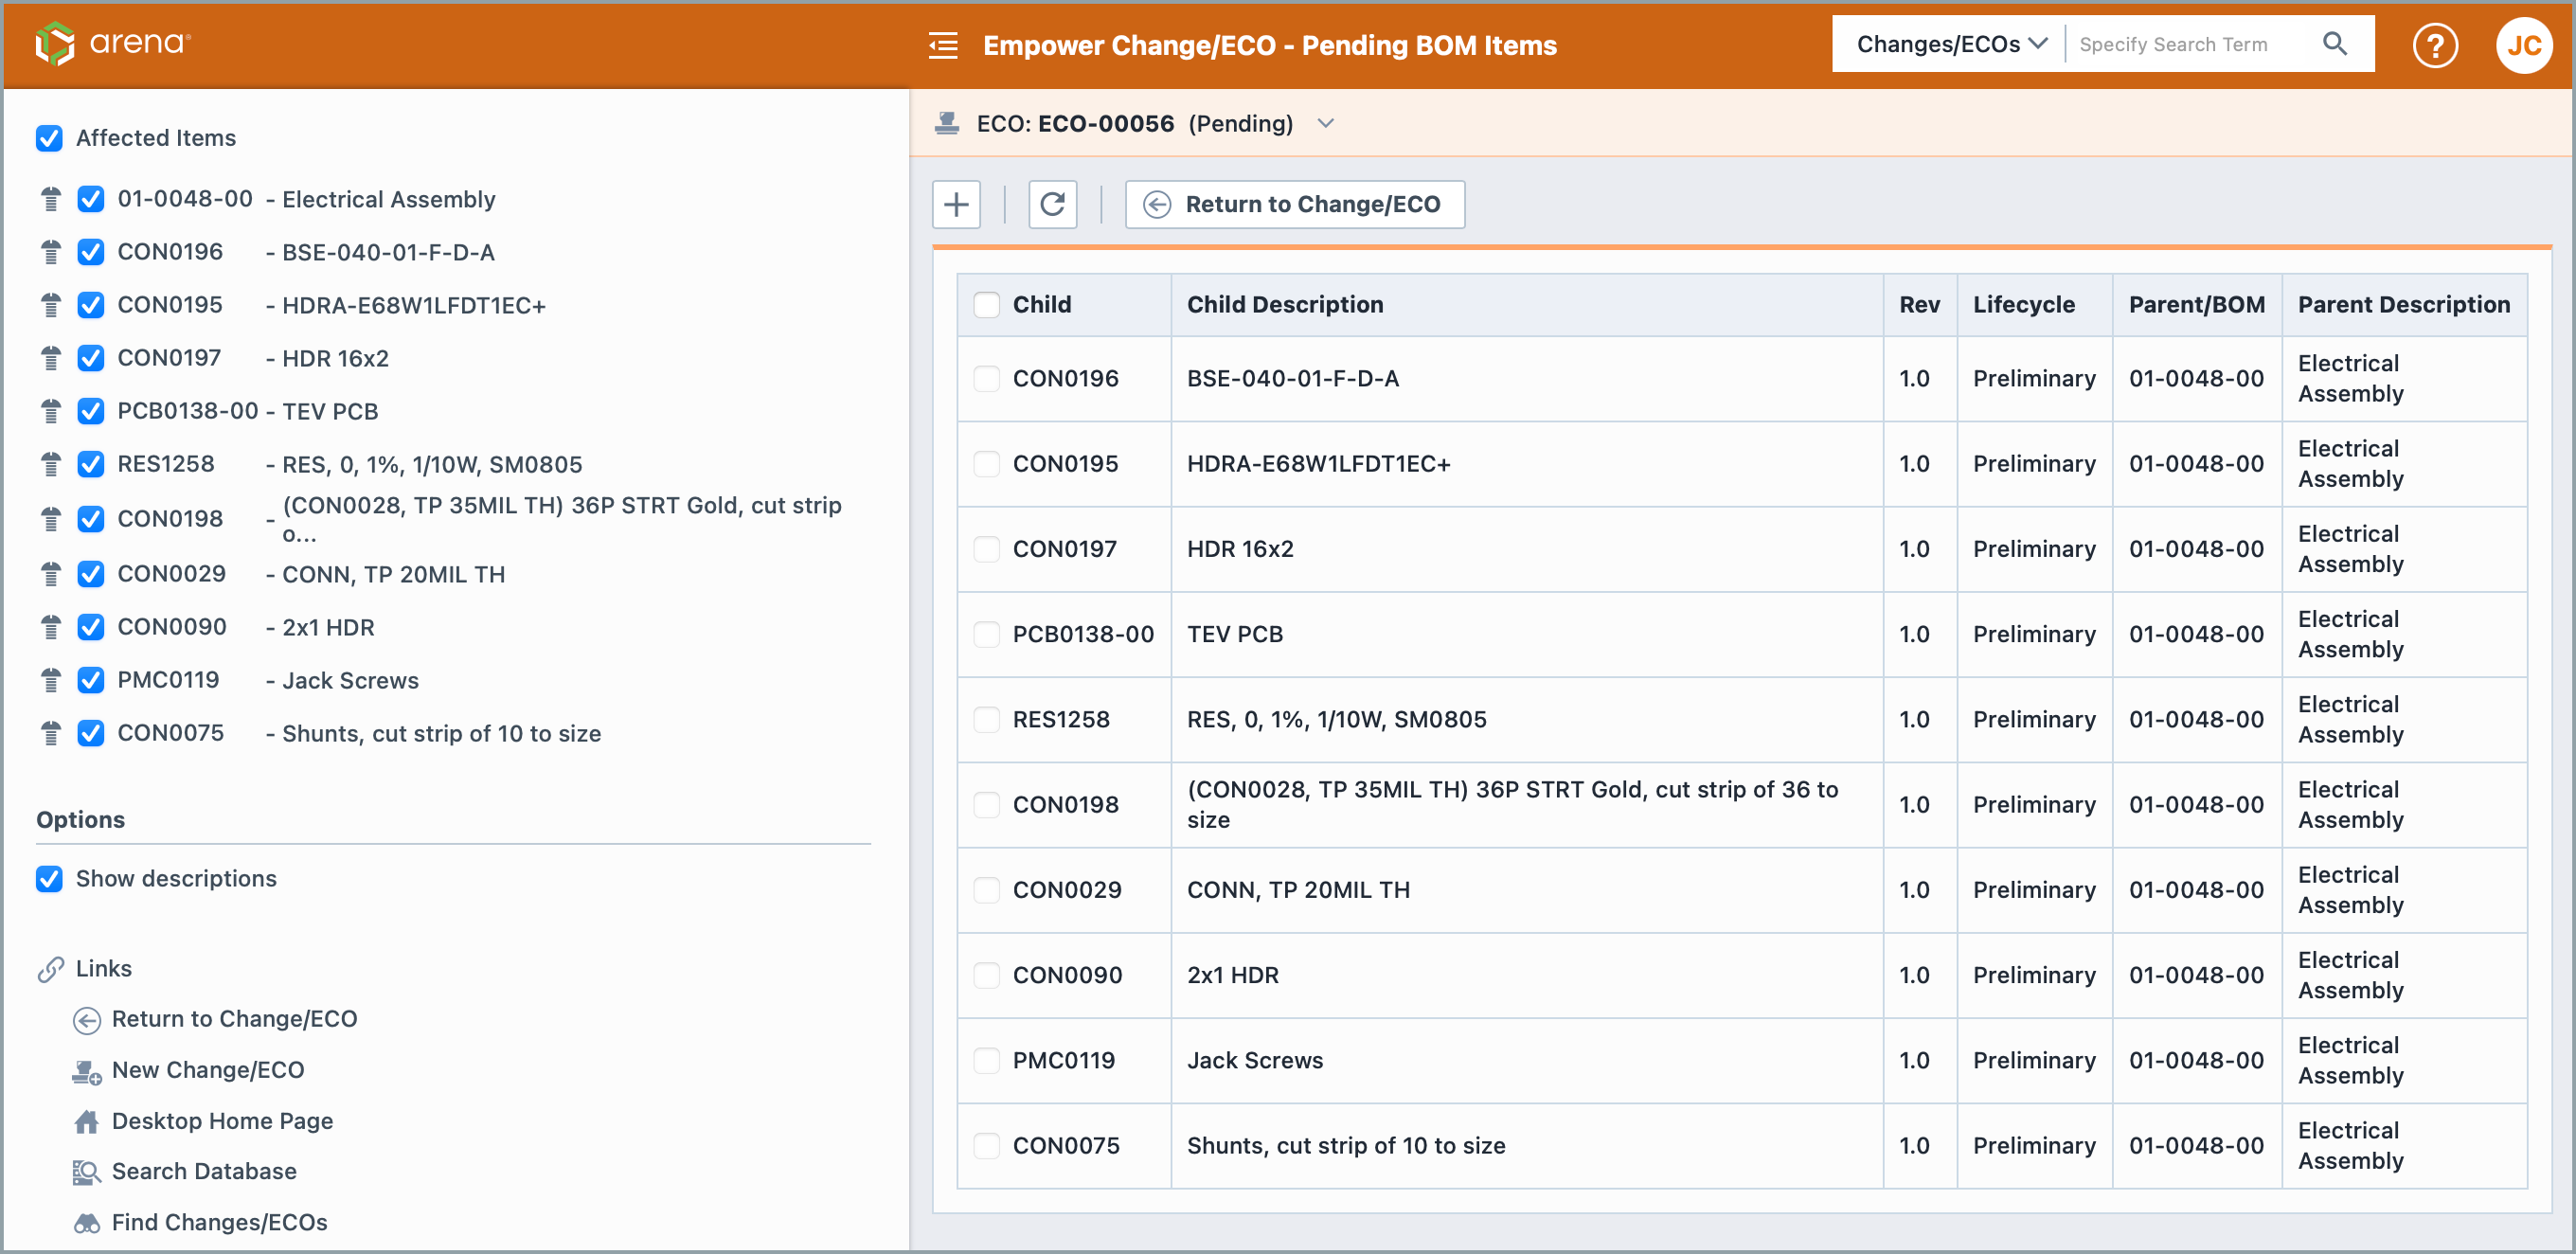Toggle the sidebar menu list icon

[942, 45]
